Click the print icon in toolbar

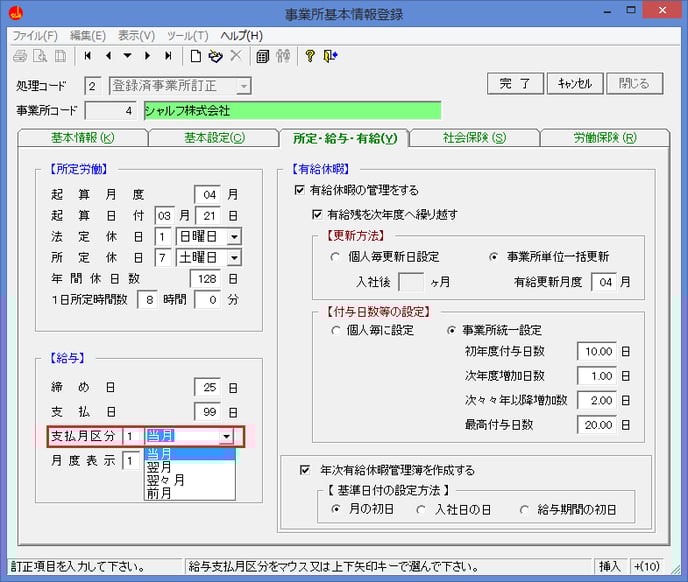[x=20, y=56]
